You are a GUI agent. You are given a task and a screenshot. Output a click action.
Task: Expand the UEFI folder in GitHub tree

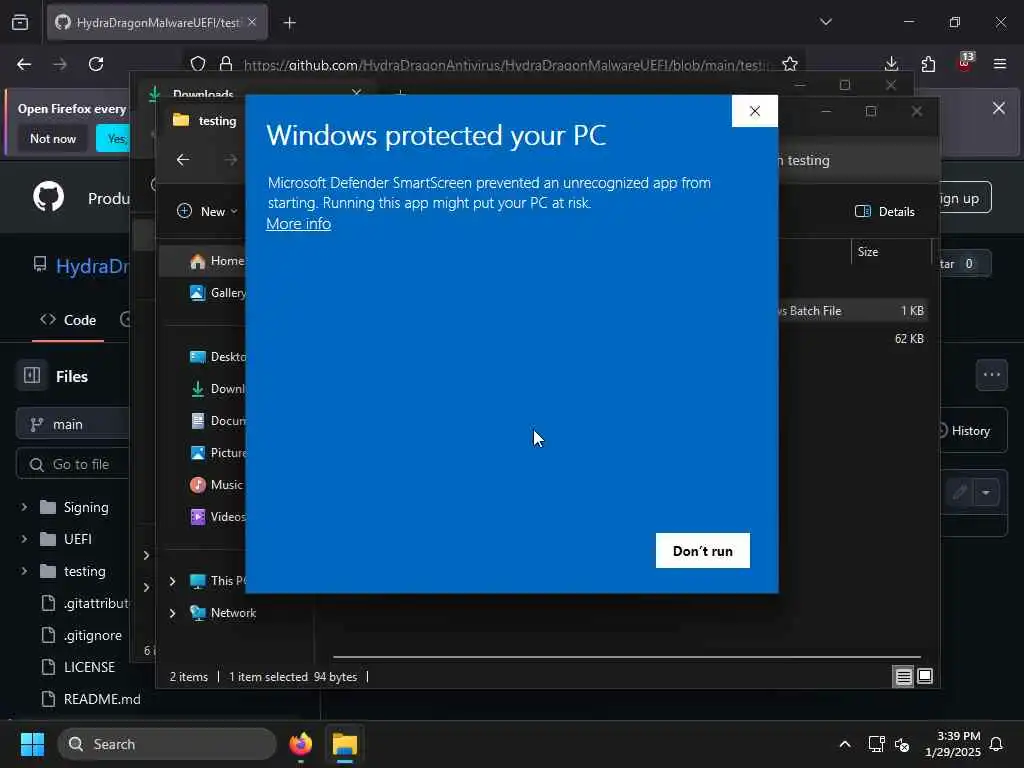24,539
